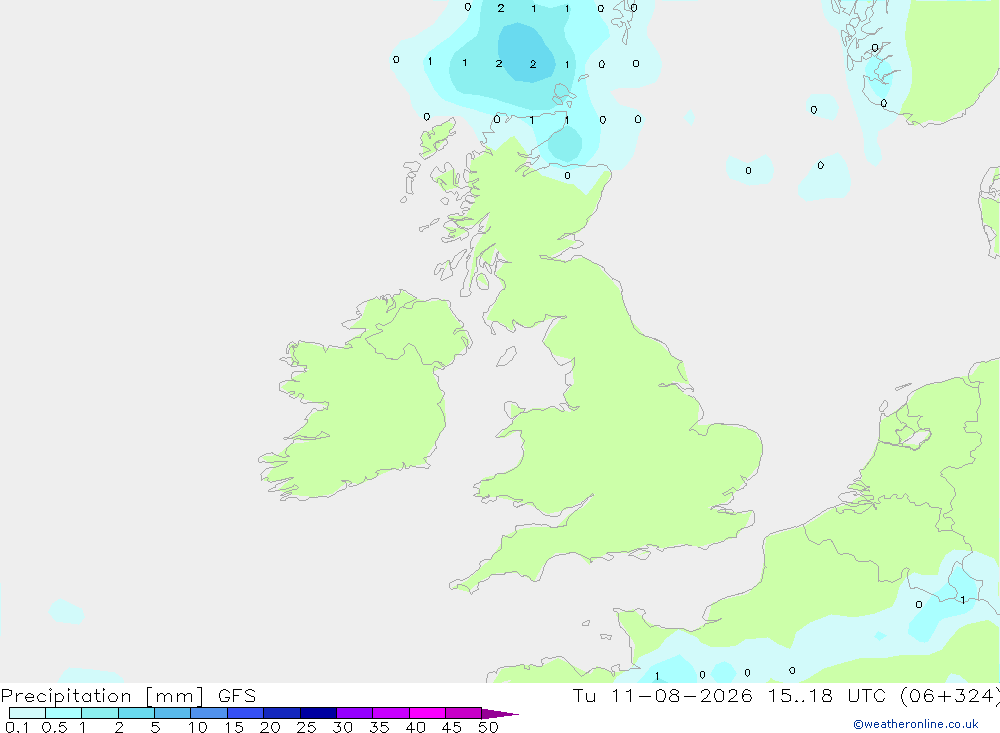
Task: Click the legend label '0.5'
Action: coord(54,727)
